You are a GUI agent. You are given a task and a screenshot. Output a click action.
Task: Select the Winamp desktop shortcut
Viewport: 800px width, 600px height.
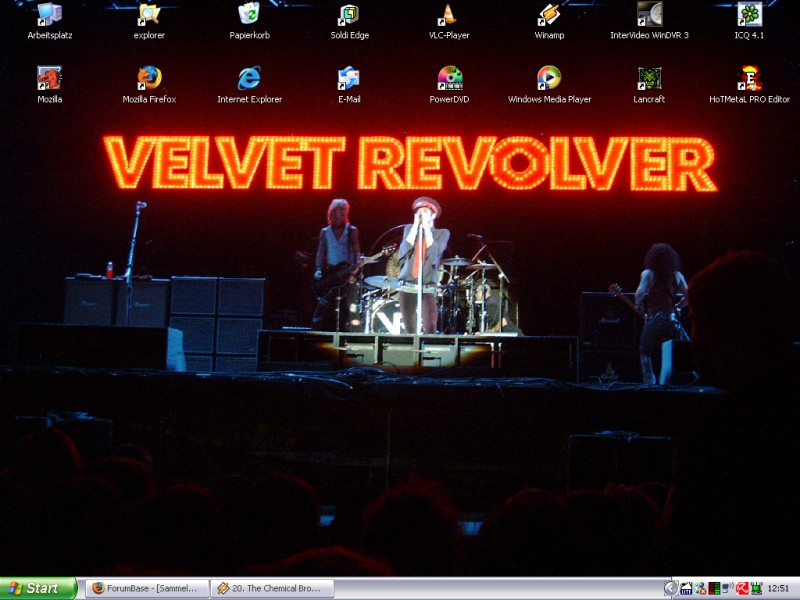549,21
